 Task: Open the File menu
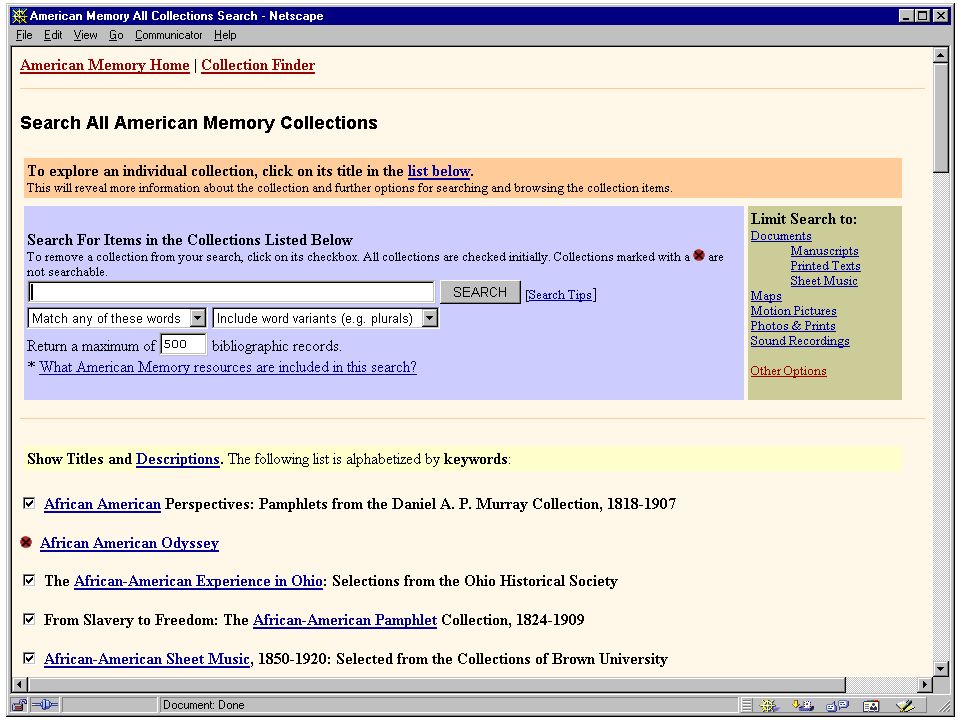(24, 35)
